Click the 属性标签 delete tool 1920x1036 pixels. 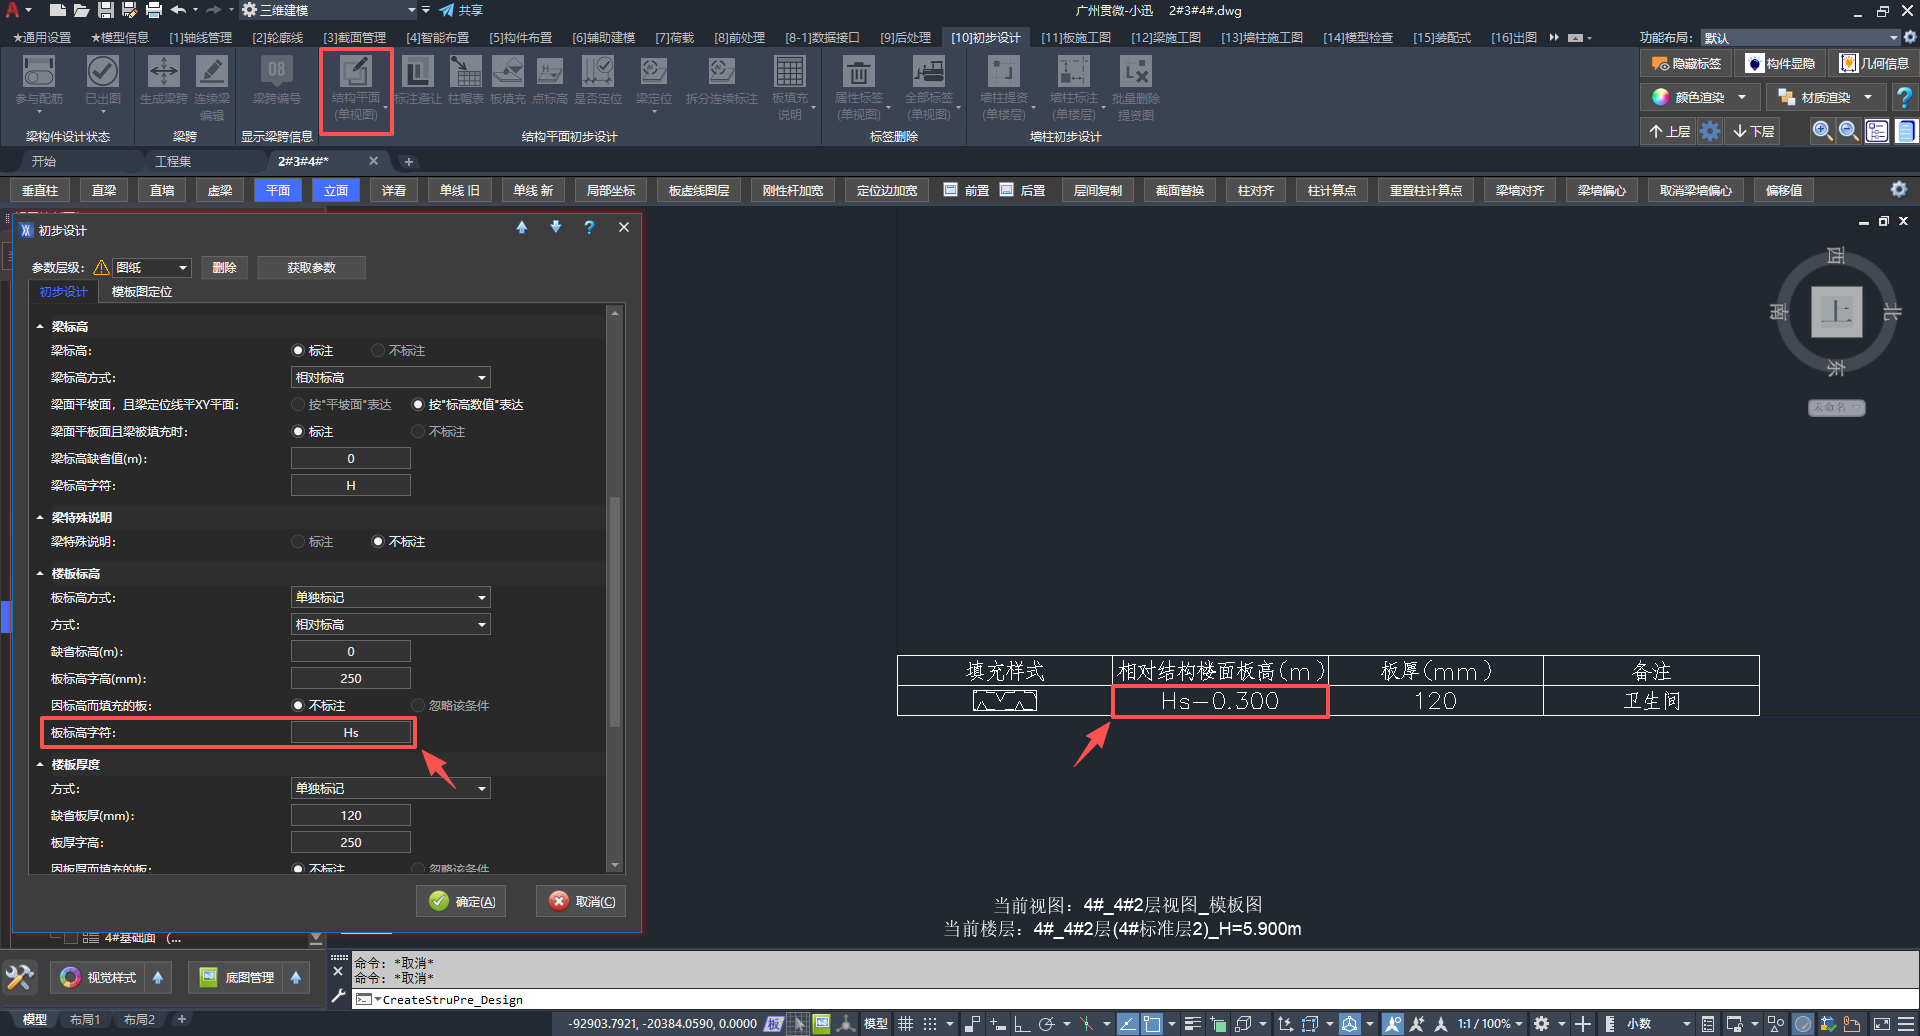click(859, 88)
